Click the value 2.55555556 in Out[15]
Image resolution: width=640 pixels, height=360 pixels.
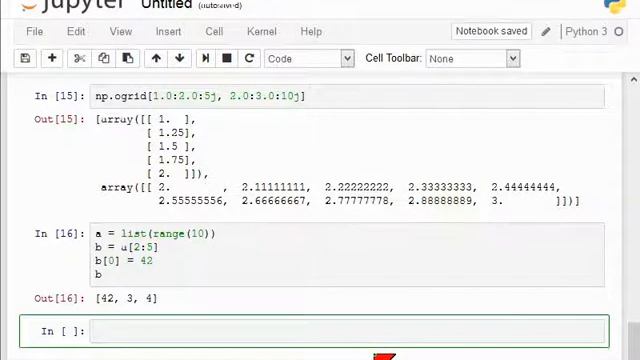coord(191,201)
